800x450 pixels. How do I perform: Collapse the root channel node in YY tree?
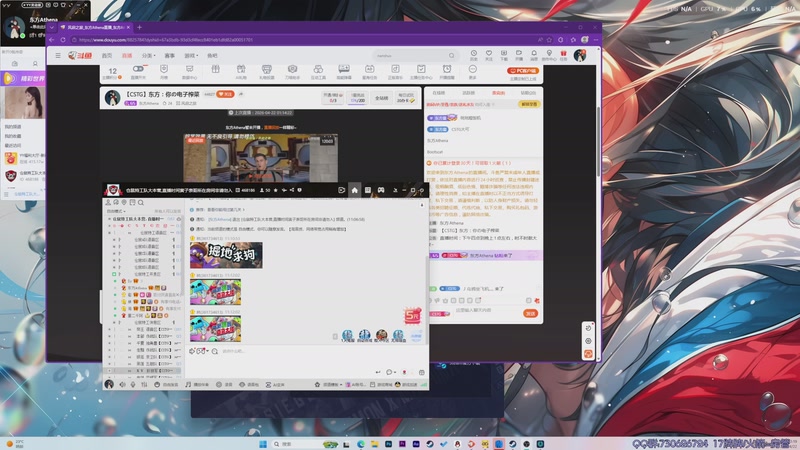tap(109, 219)
